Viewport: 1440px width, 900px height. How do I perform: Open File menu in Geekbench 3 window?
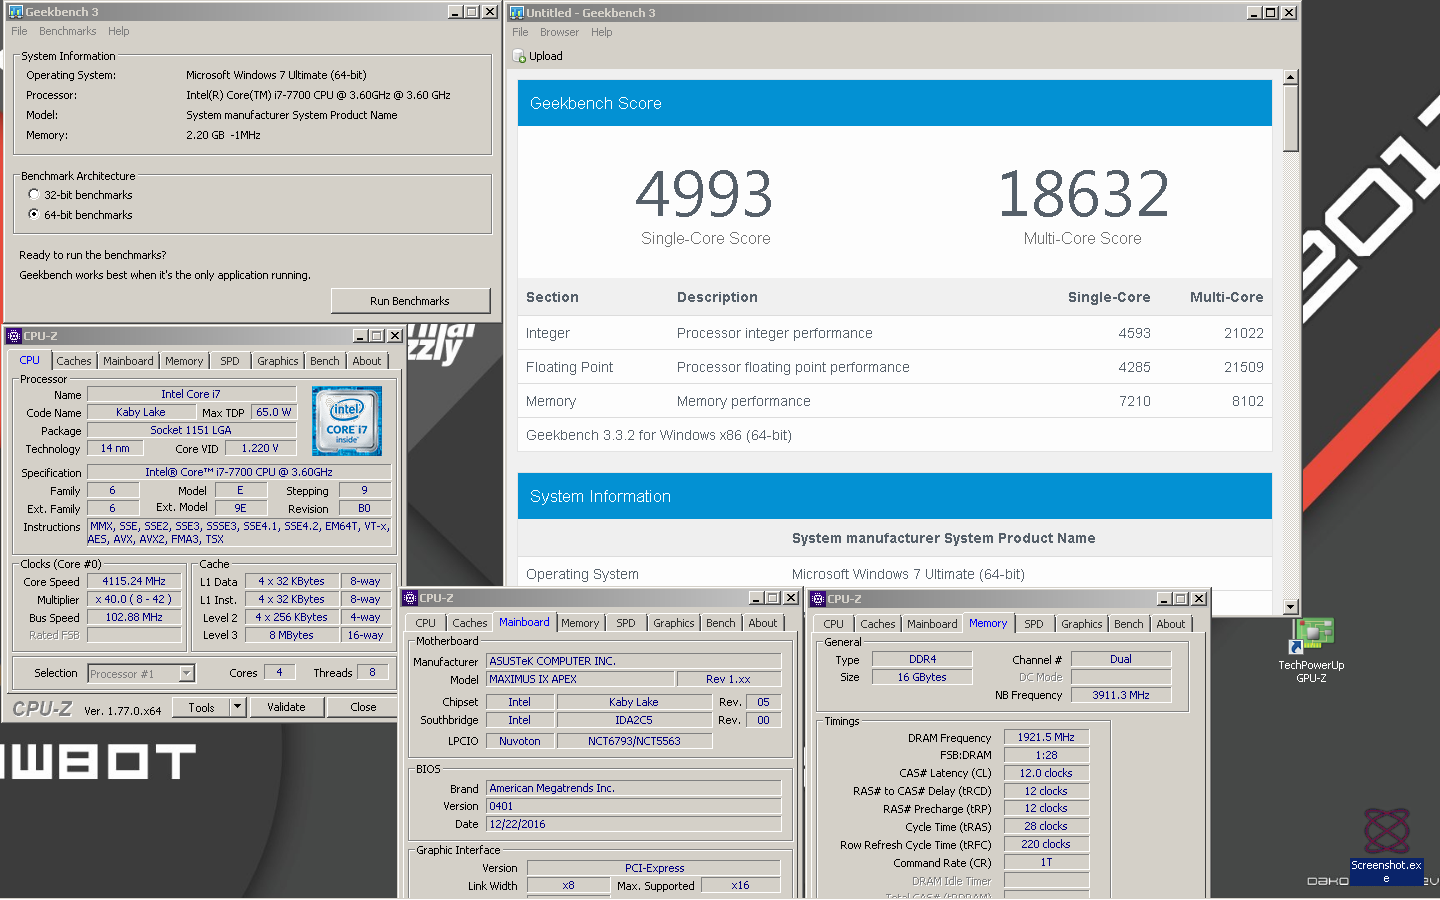[x=19, y=31]
